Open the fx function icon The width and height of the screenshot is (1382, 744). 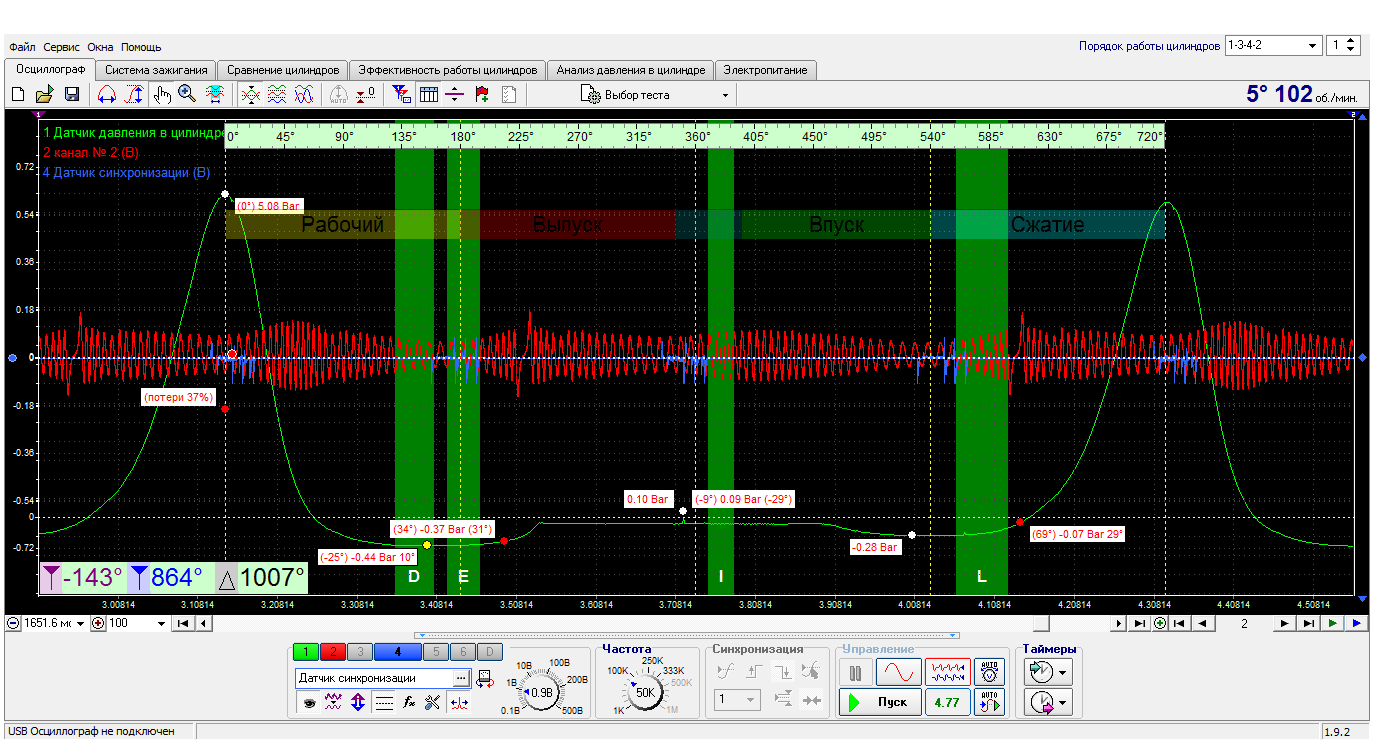(408, 703)
